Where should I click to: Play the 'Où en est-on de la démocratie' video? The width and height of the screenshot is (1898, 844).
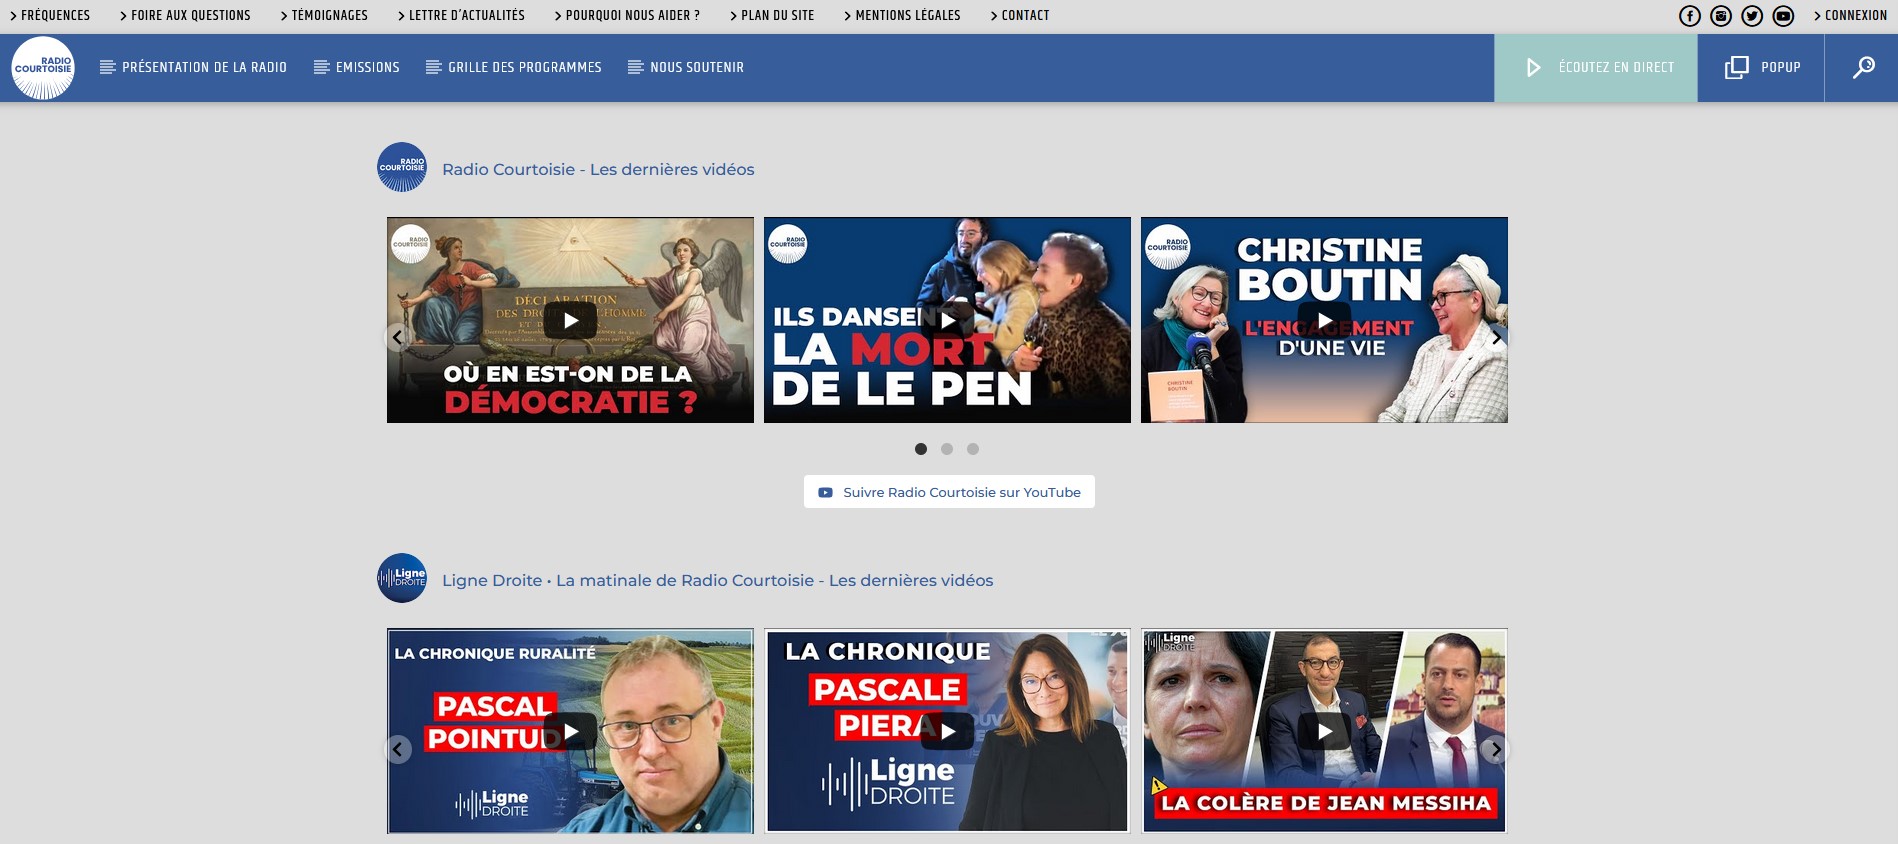(570, 320)
